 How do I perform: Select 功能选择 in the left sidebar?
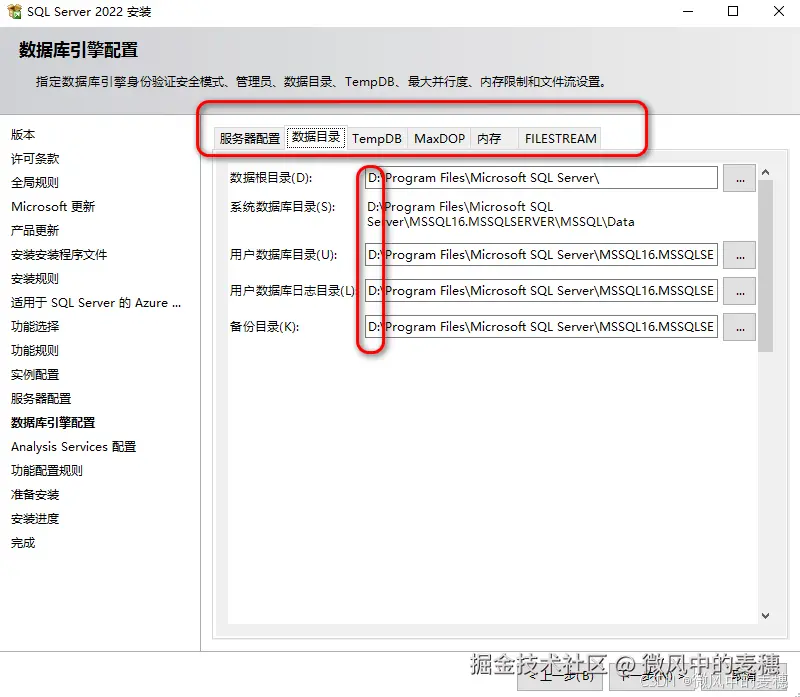coord(37,327)
